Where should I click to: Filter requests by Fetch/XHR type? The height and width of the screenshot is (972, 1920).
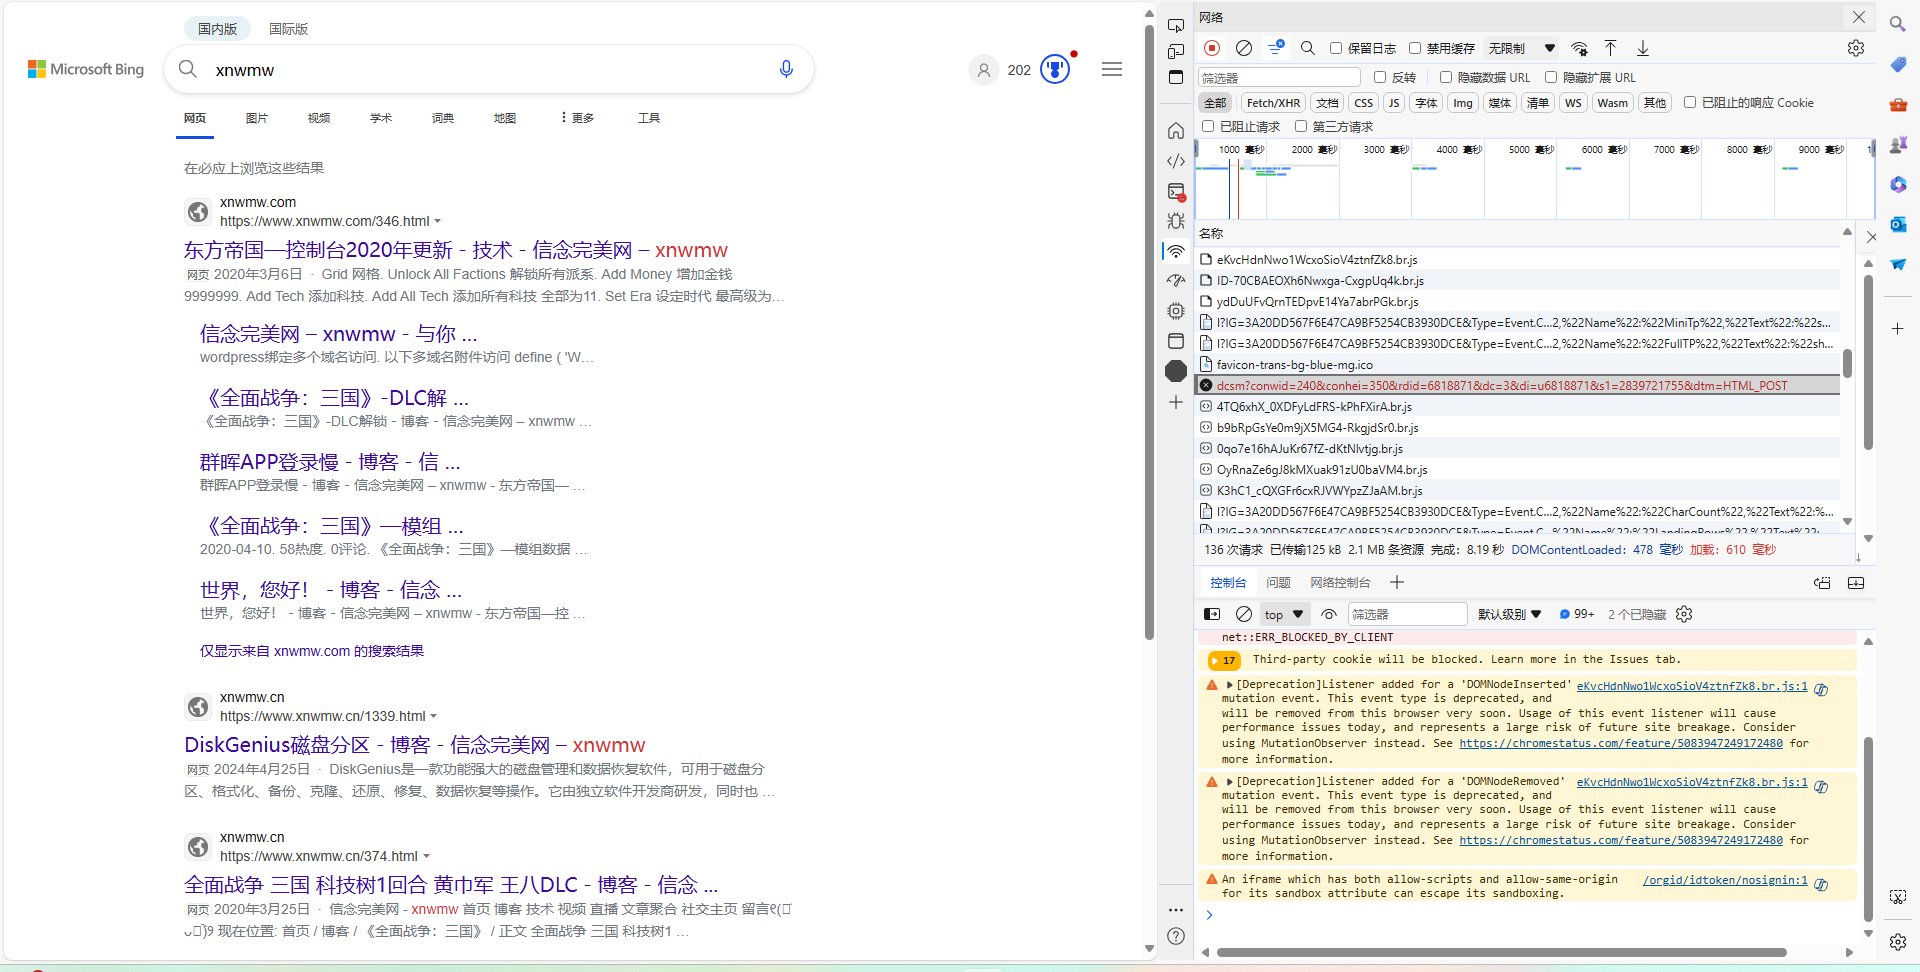(x=1273, y=102)
